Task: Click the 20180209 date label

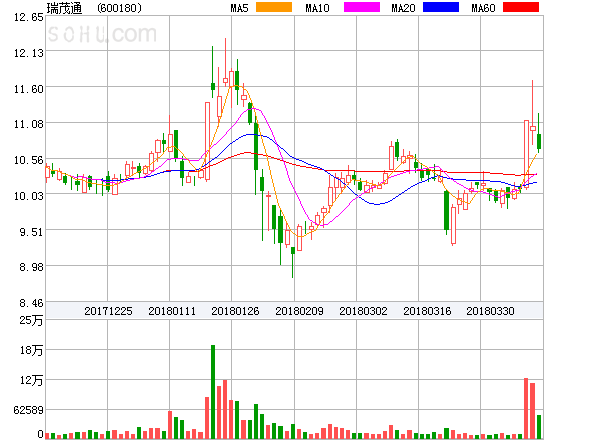Action: coord(299,311)
